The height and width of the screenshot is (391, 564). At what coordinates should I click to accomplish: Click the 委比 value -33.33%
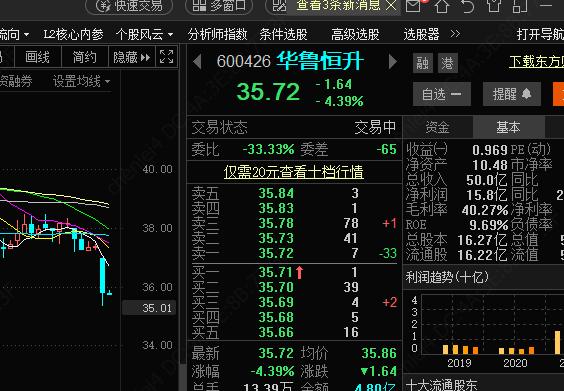point(268,149)
